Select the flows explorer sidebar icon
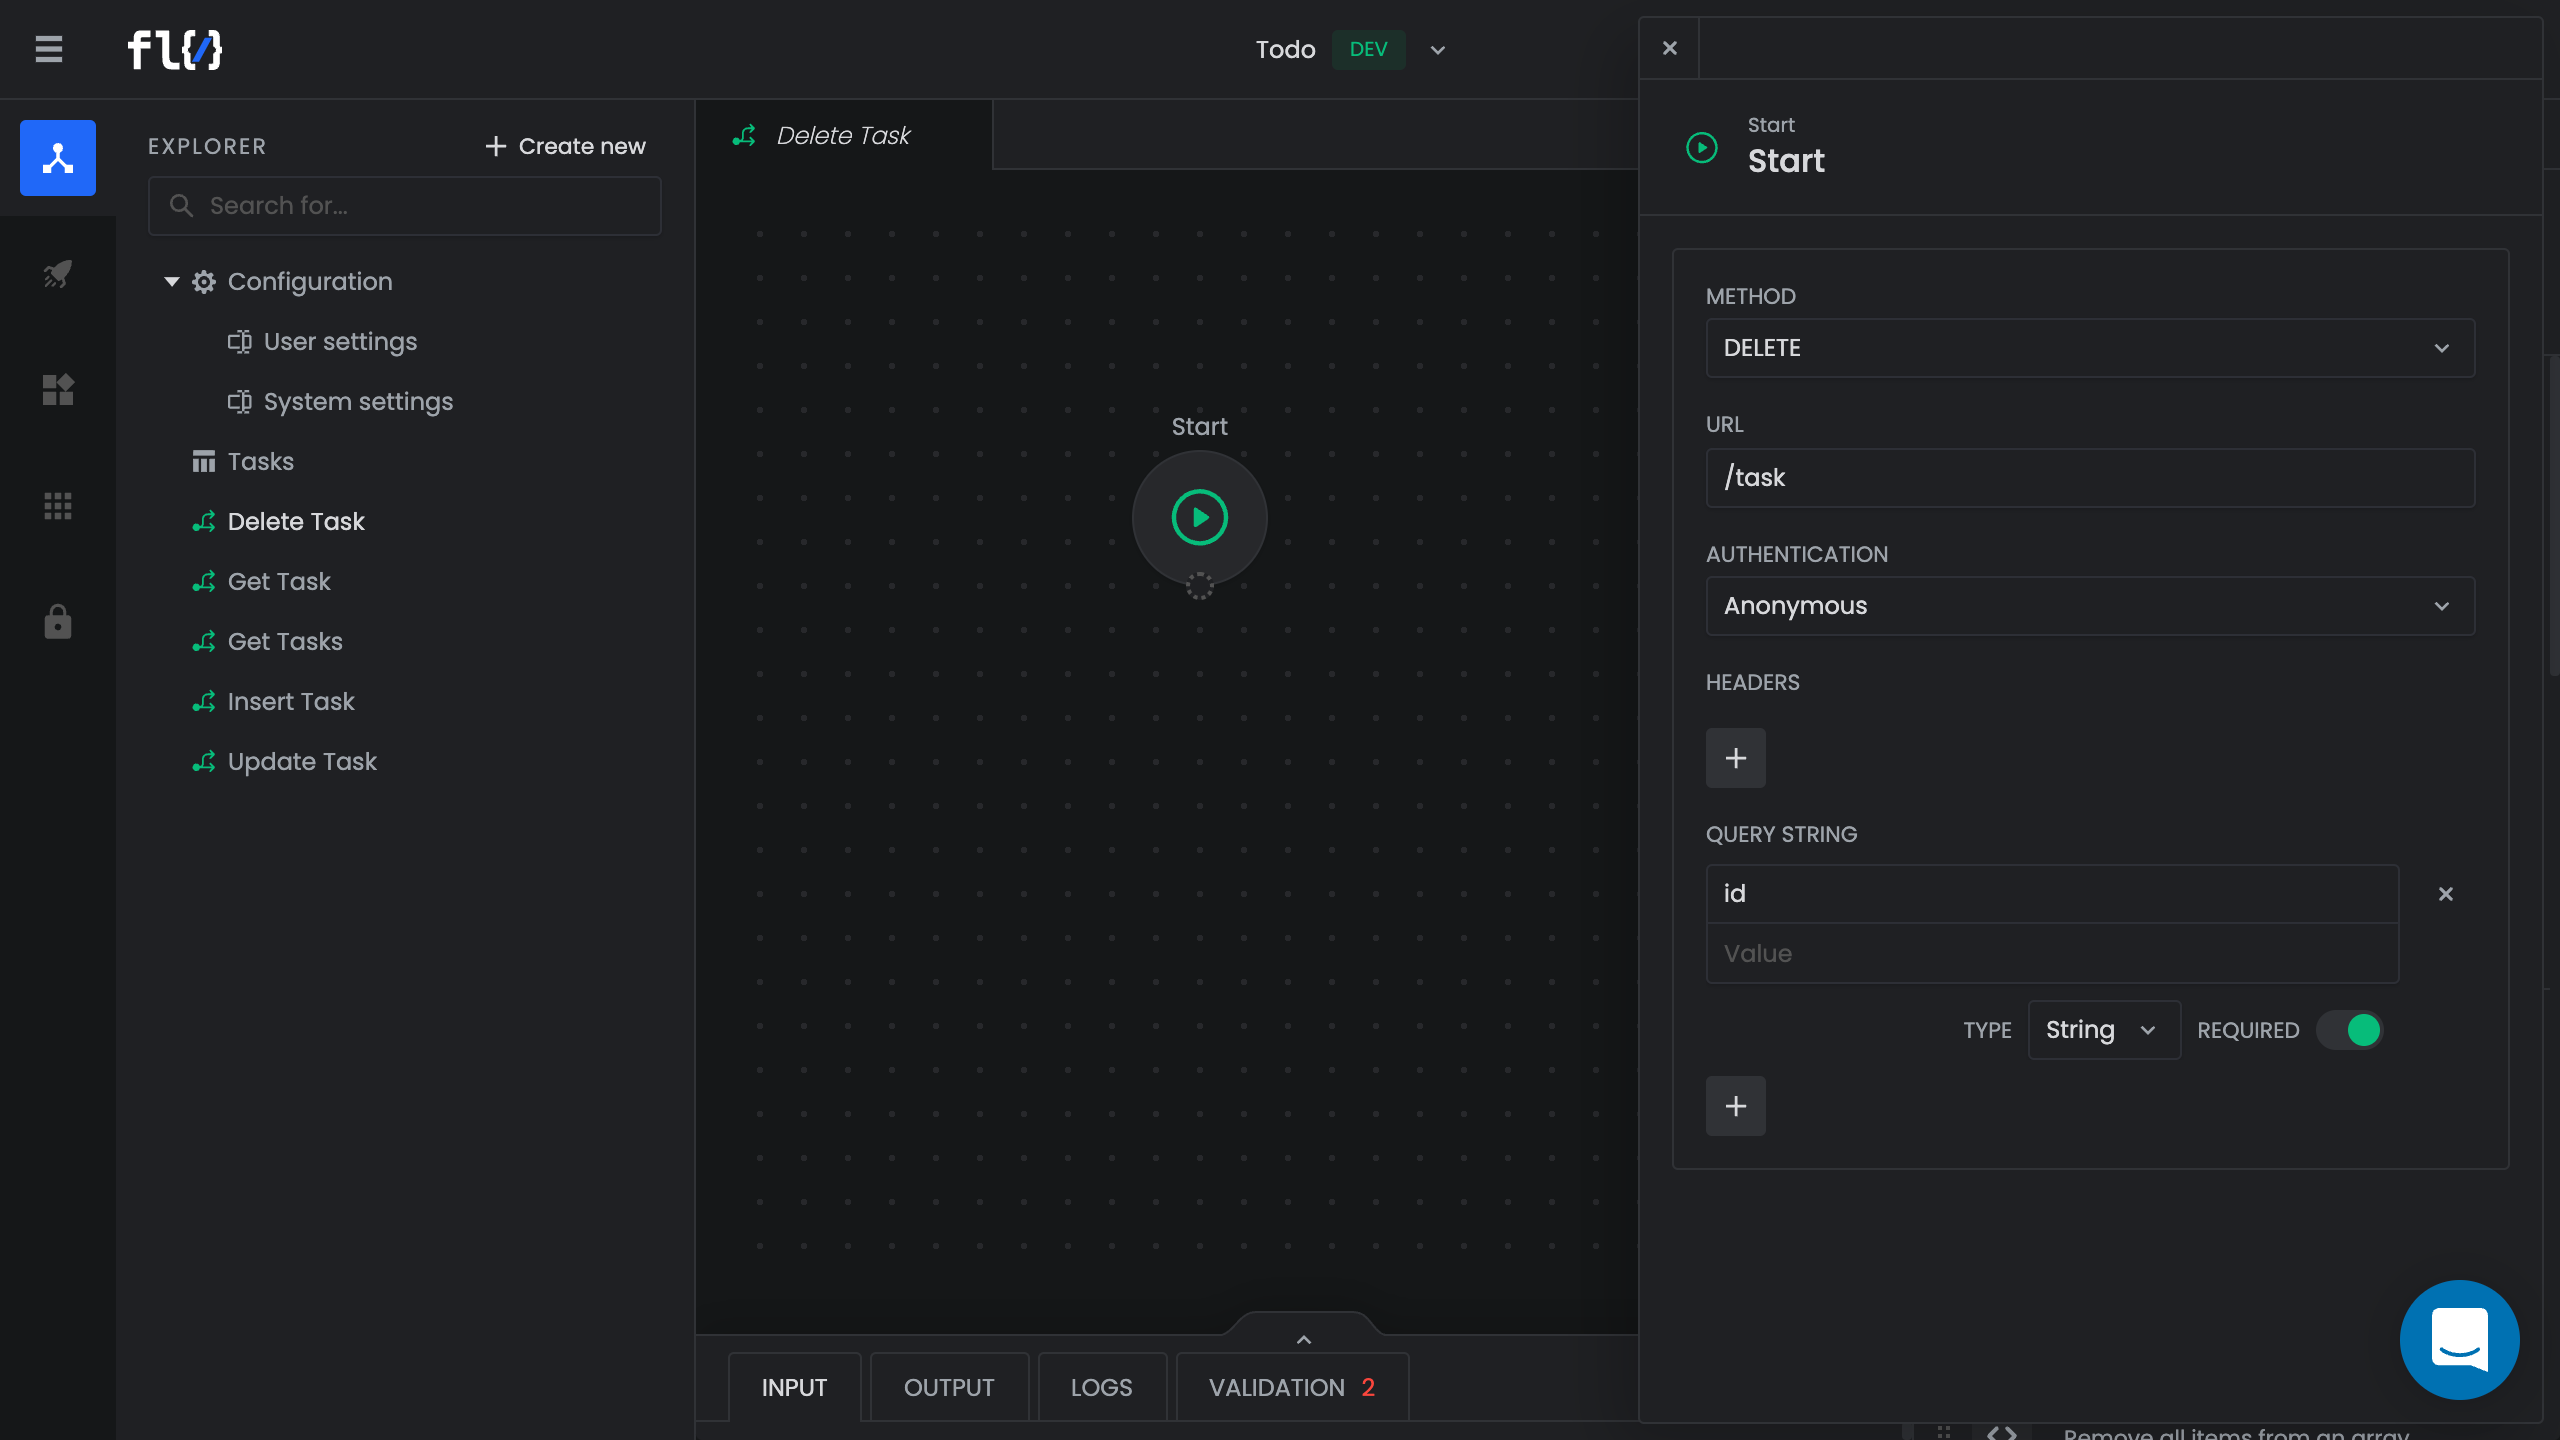This screenshot has width=2560, height=1440. [x=58, y=158]
